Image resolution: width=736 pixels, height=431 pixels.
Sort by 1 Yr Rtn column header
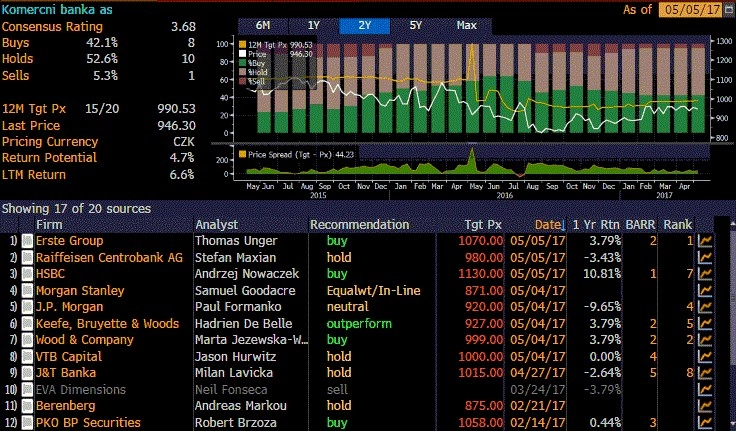click(596, 225)
